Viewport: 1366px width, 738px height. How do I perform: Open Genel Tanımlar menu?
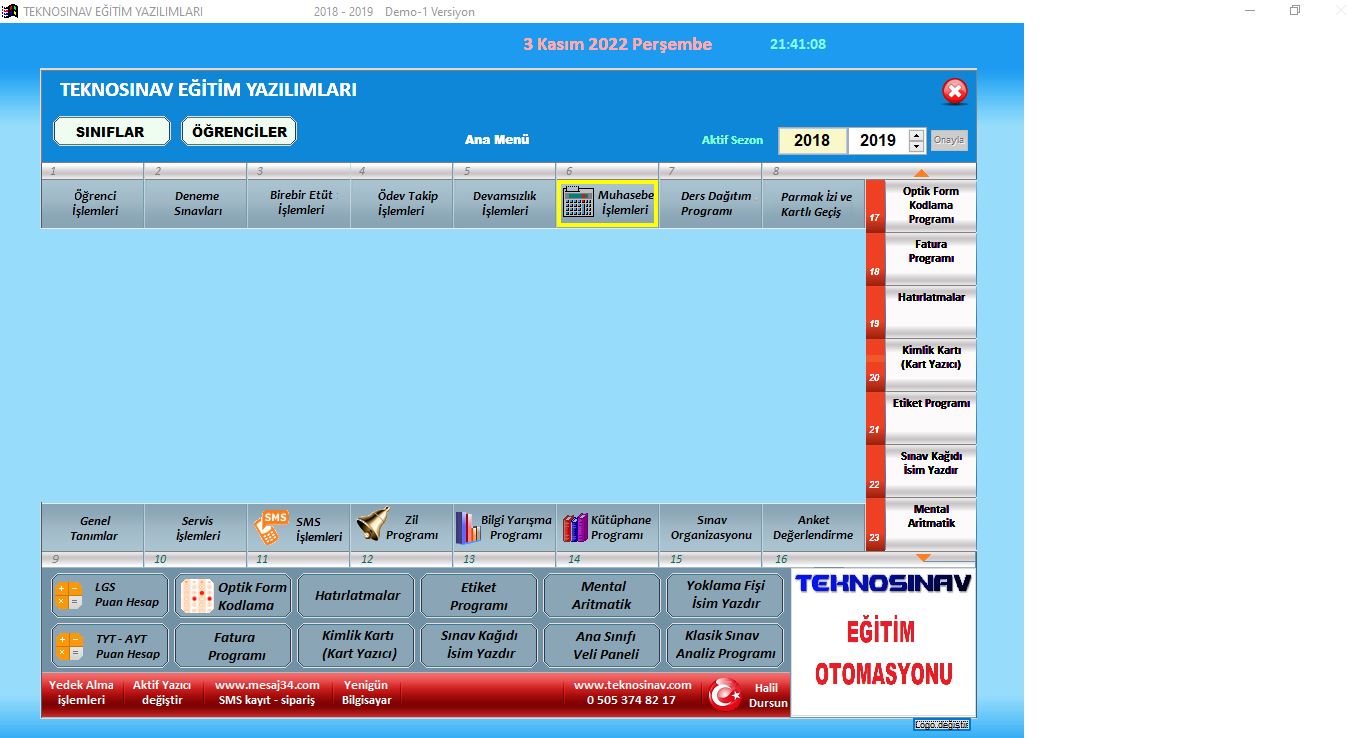[x=93, y=528]
